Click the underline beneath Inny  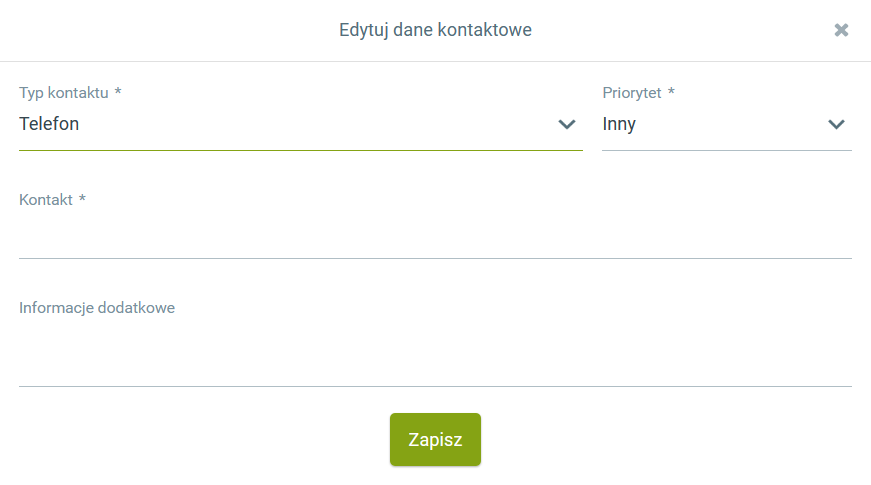coord(727,150)
